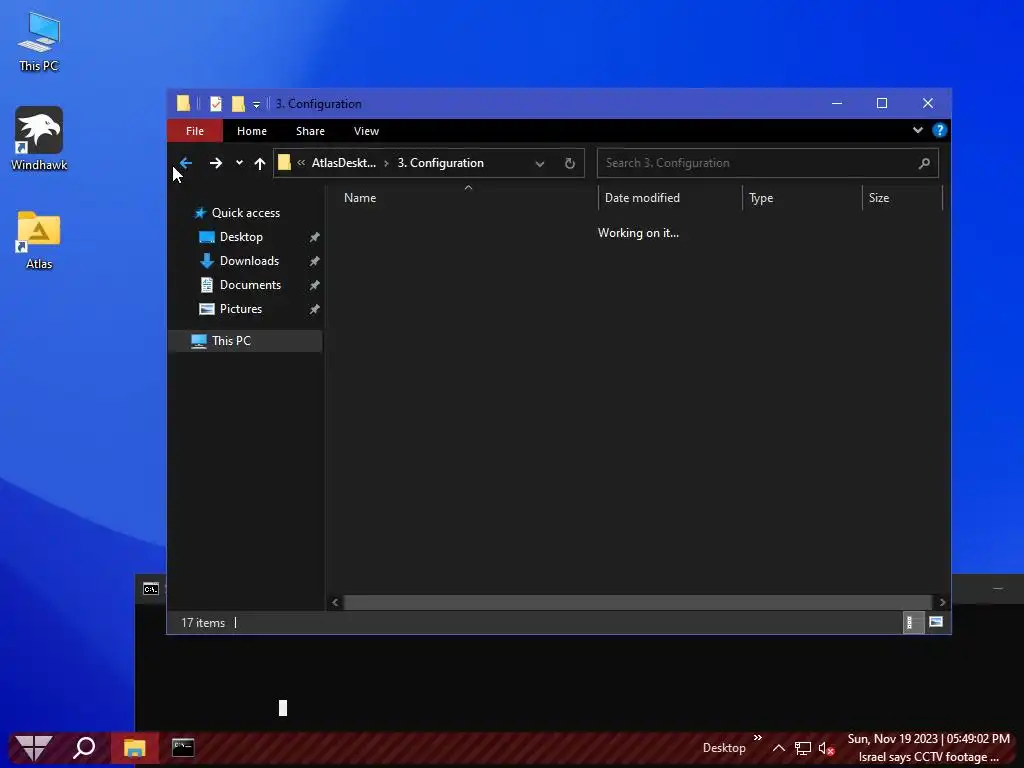Expand the address bar history dropdown

(x=539, y=163)
